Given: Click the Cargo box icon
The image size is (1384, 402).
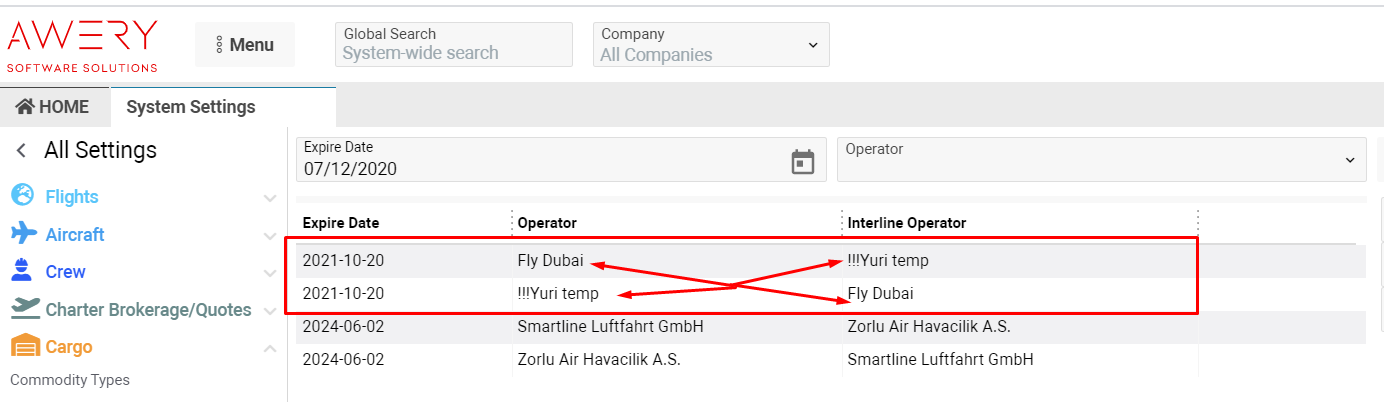Looking at the screenshot, I should coord(23,347).
